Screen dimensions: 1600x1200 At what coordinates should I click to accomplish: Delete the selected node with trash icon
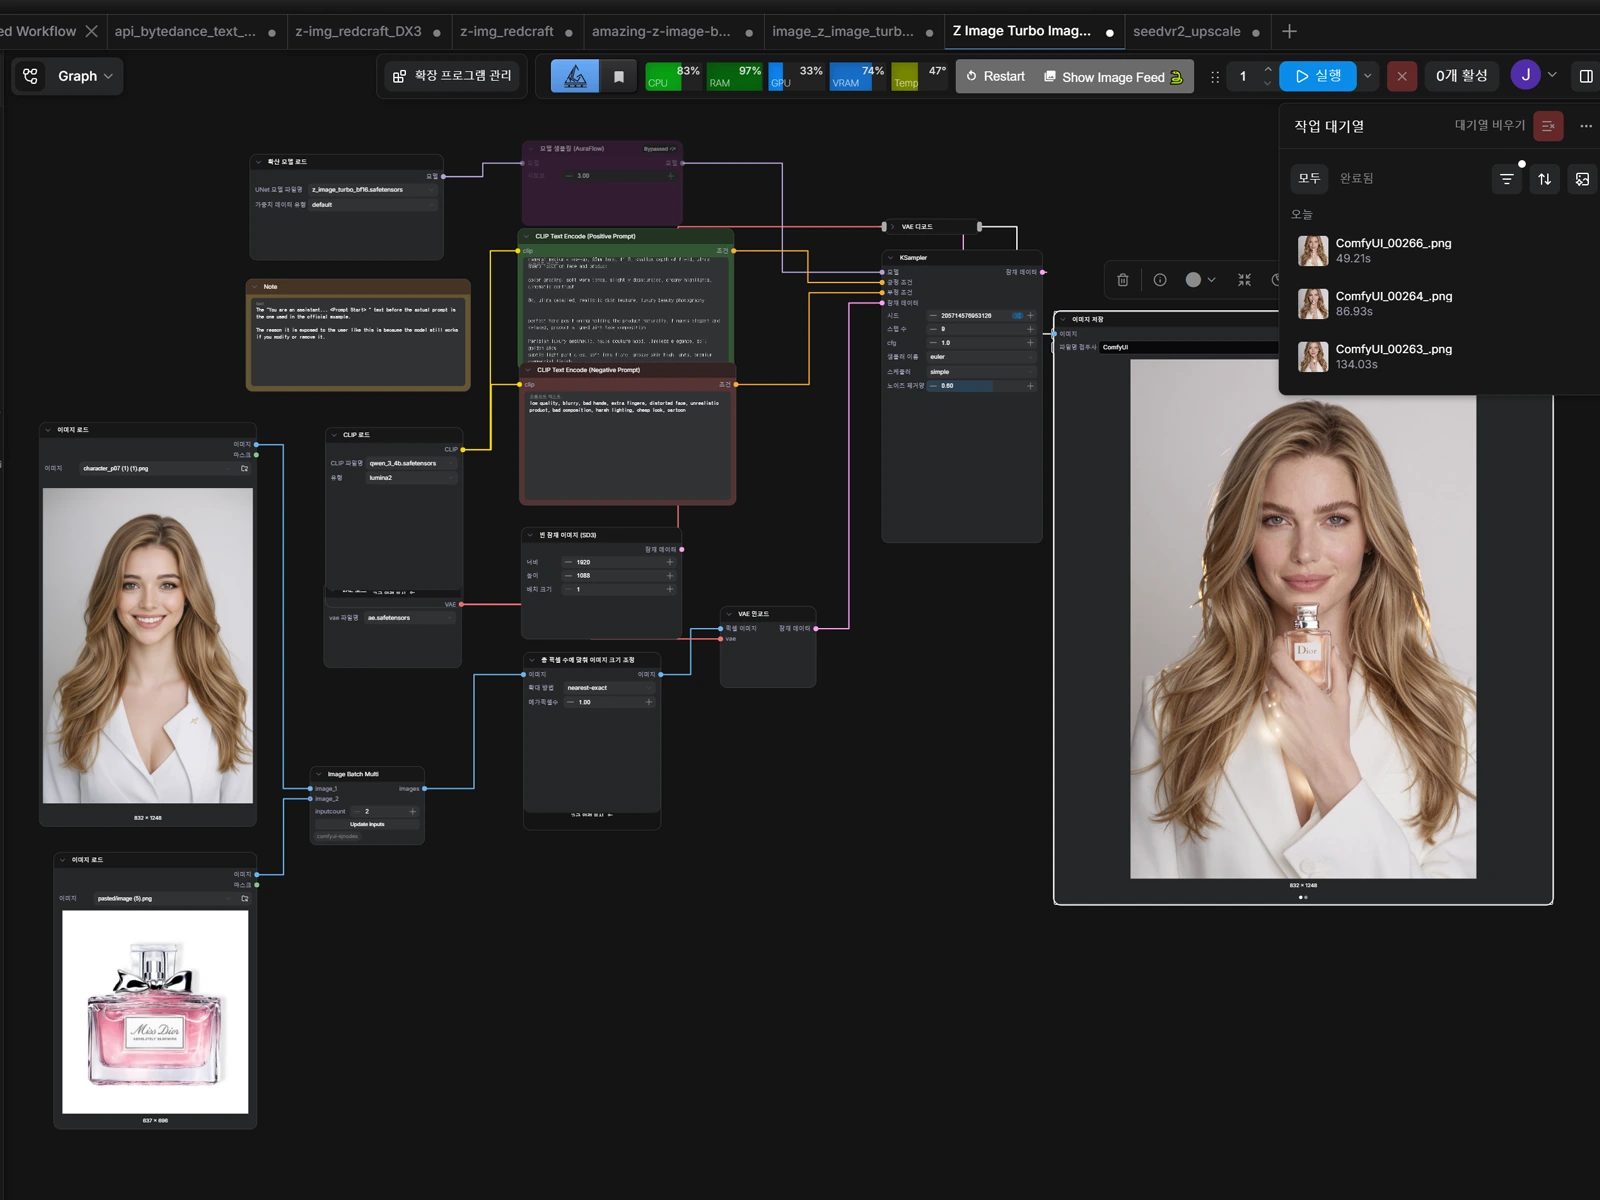coord(1123,280)
